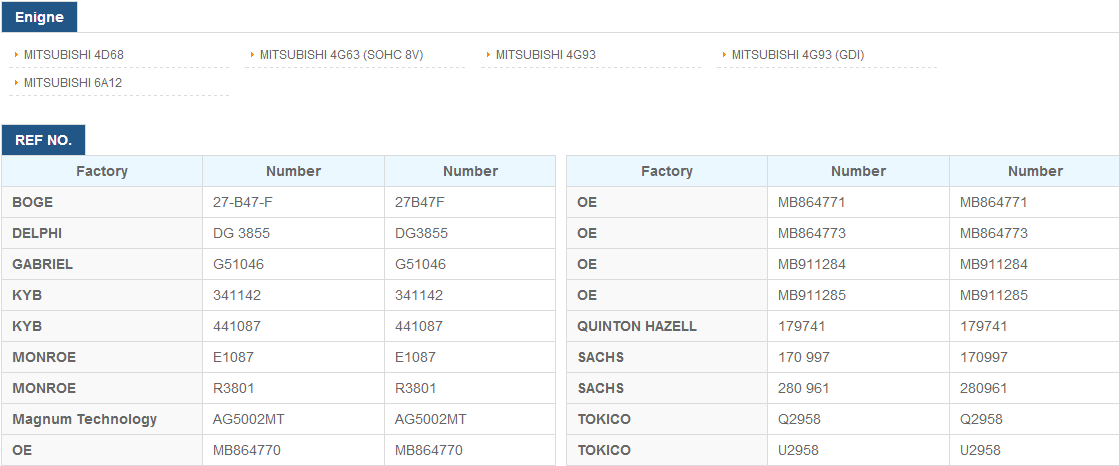Click the orange arrow beside MITSUBISHI 4G93 (GDI)

click(x=724, y=54)
